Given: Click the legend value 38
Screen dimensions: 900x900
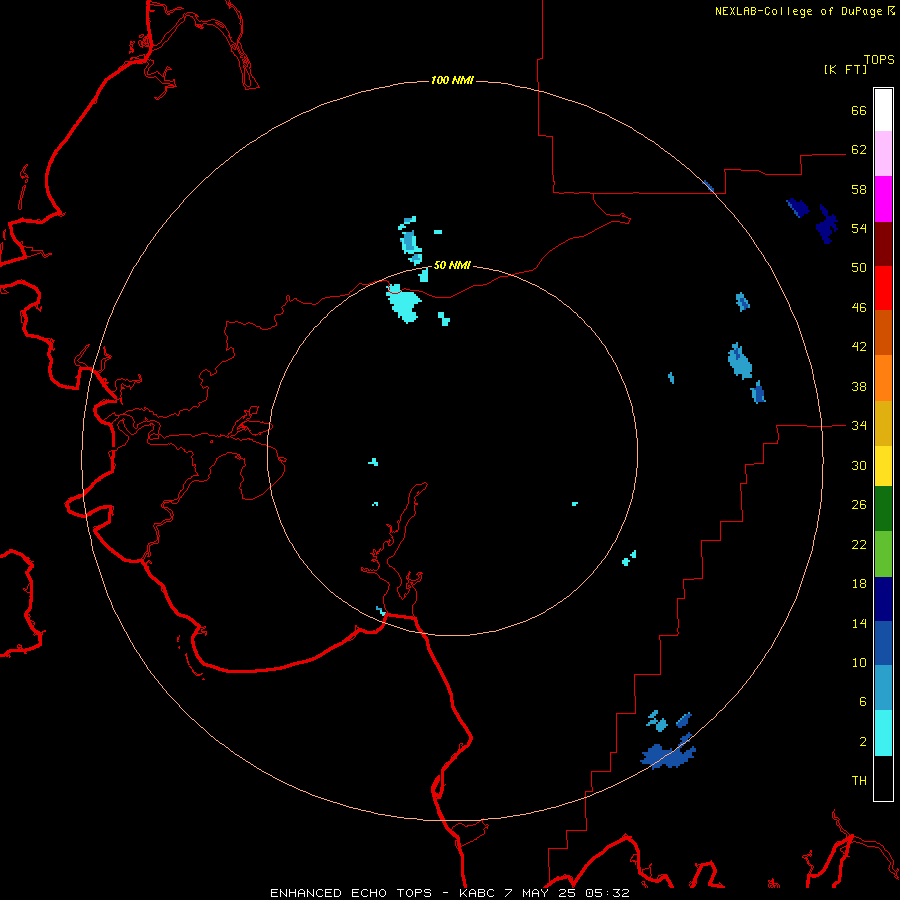Looking at the screenshot, I should tap(859, 386).
